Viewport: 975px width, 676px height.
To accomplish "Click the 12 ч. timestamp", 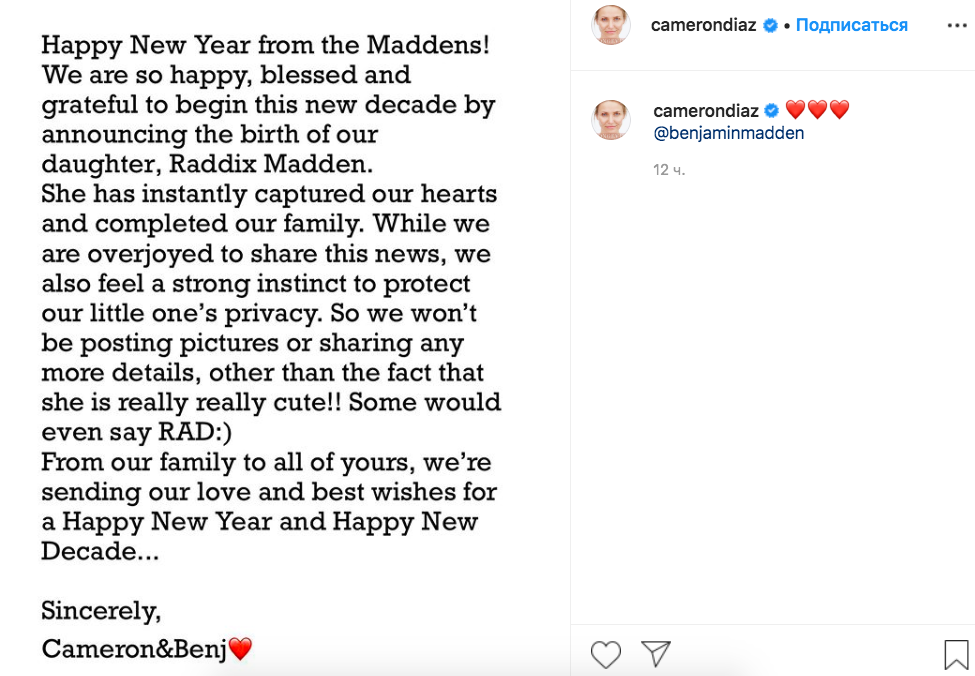I will [x=669, y=170].
